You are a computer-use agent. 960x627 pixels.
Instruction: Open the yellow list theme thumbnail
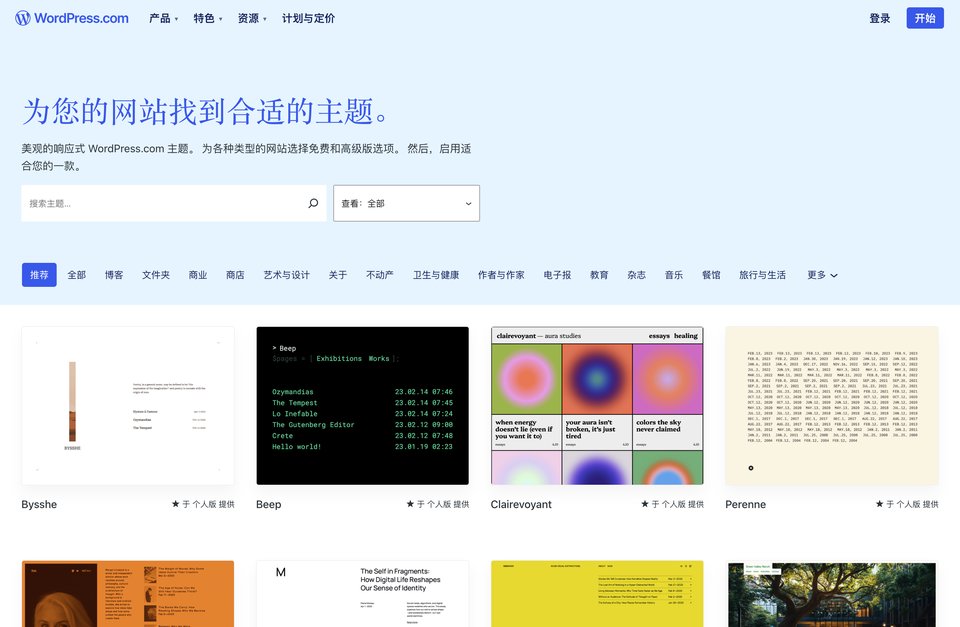pyautogui.click(x=597, y=593)
